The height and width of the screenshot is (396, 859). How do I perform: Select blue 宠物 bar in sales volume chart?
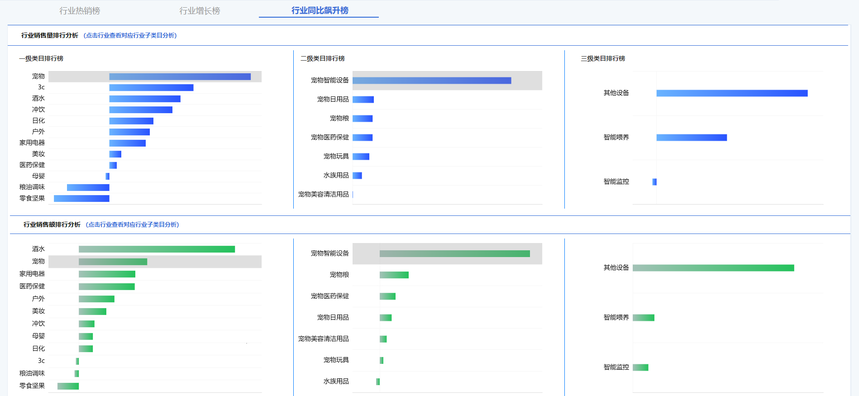point(180,77)
